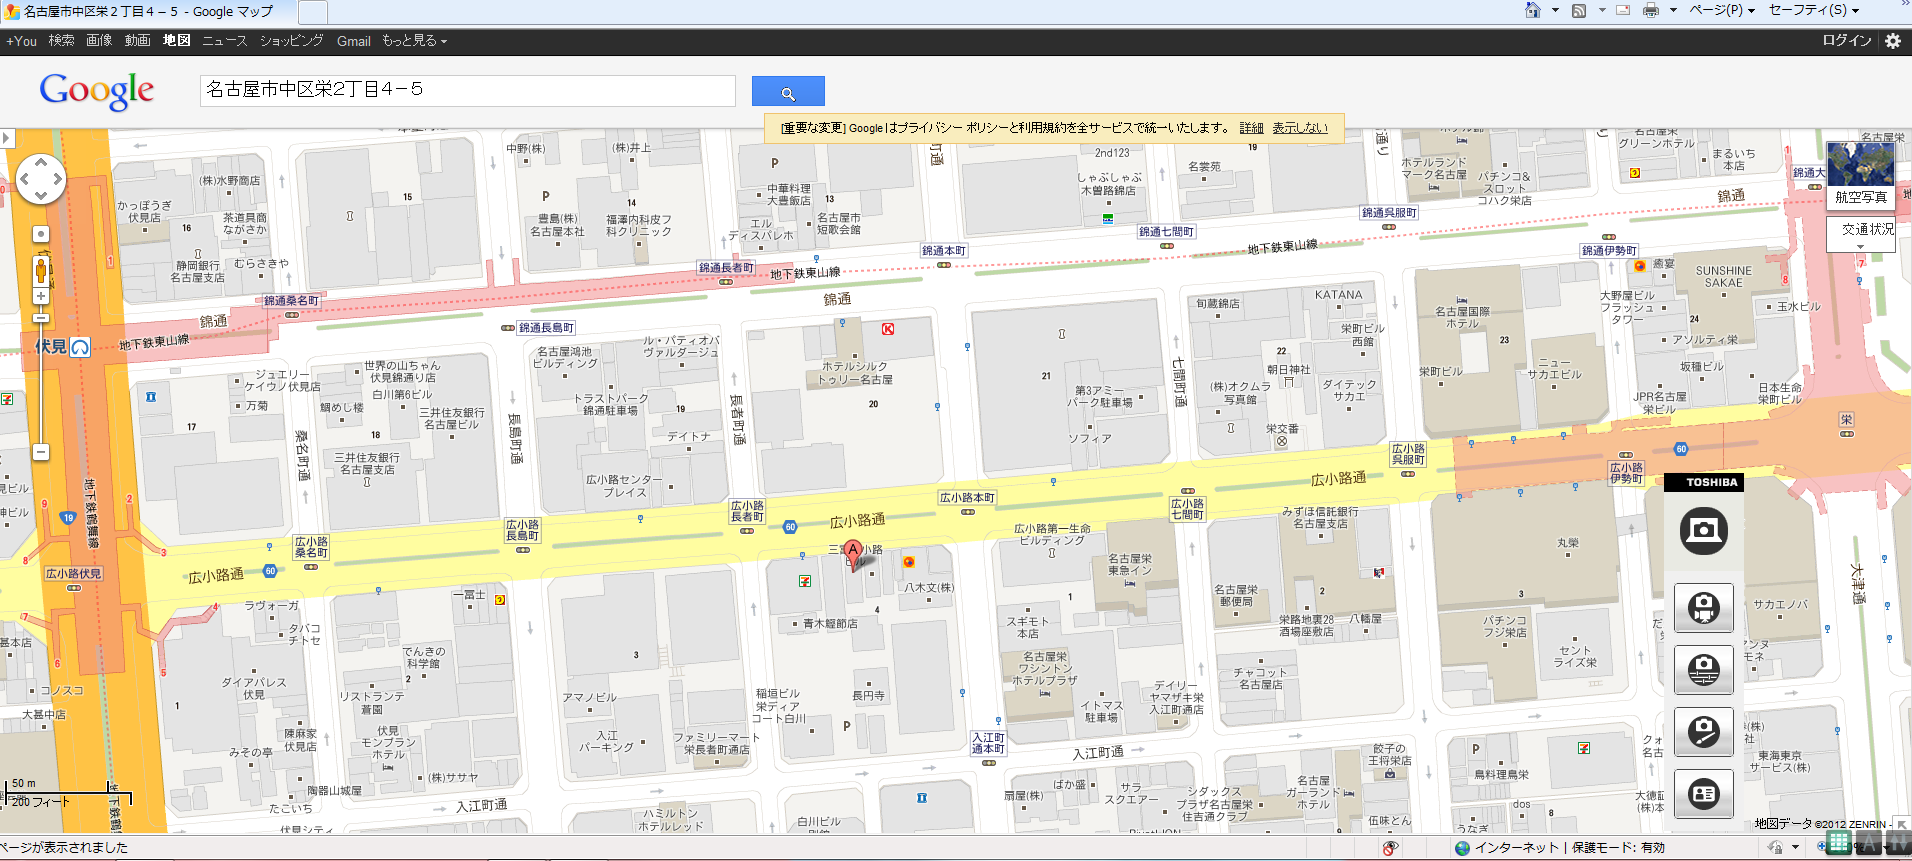
Task: Click the Toshiba webcam avatar icon
Action: point(1704,607)
